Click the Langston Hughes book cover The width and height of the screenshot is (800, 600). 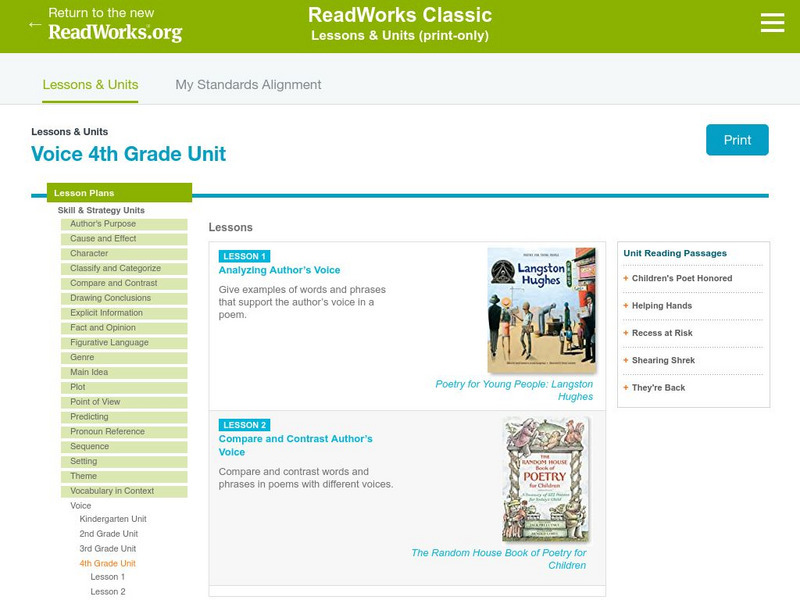541,310
